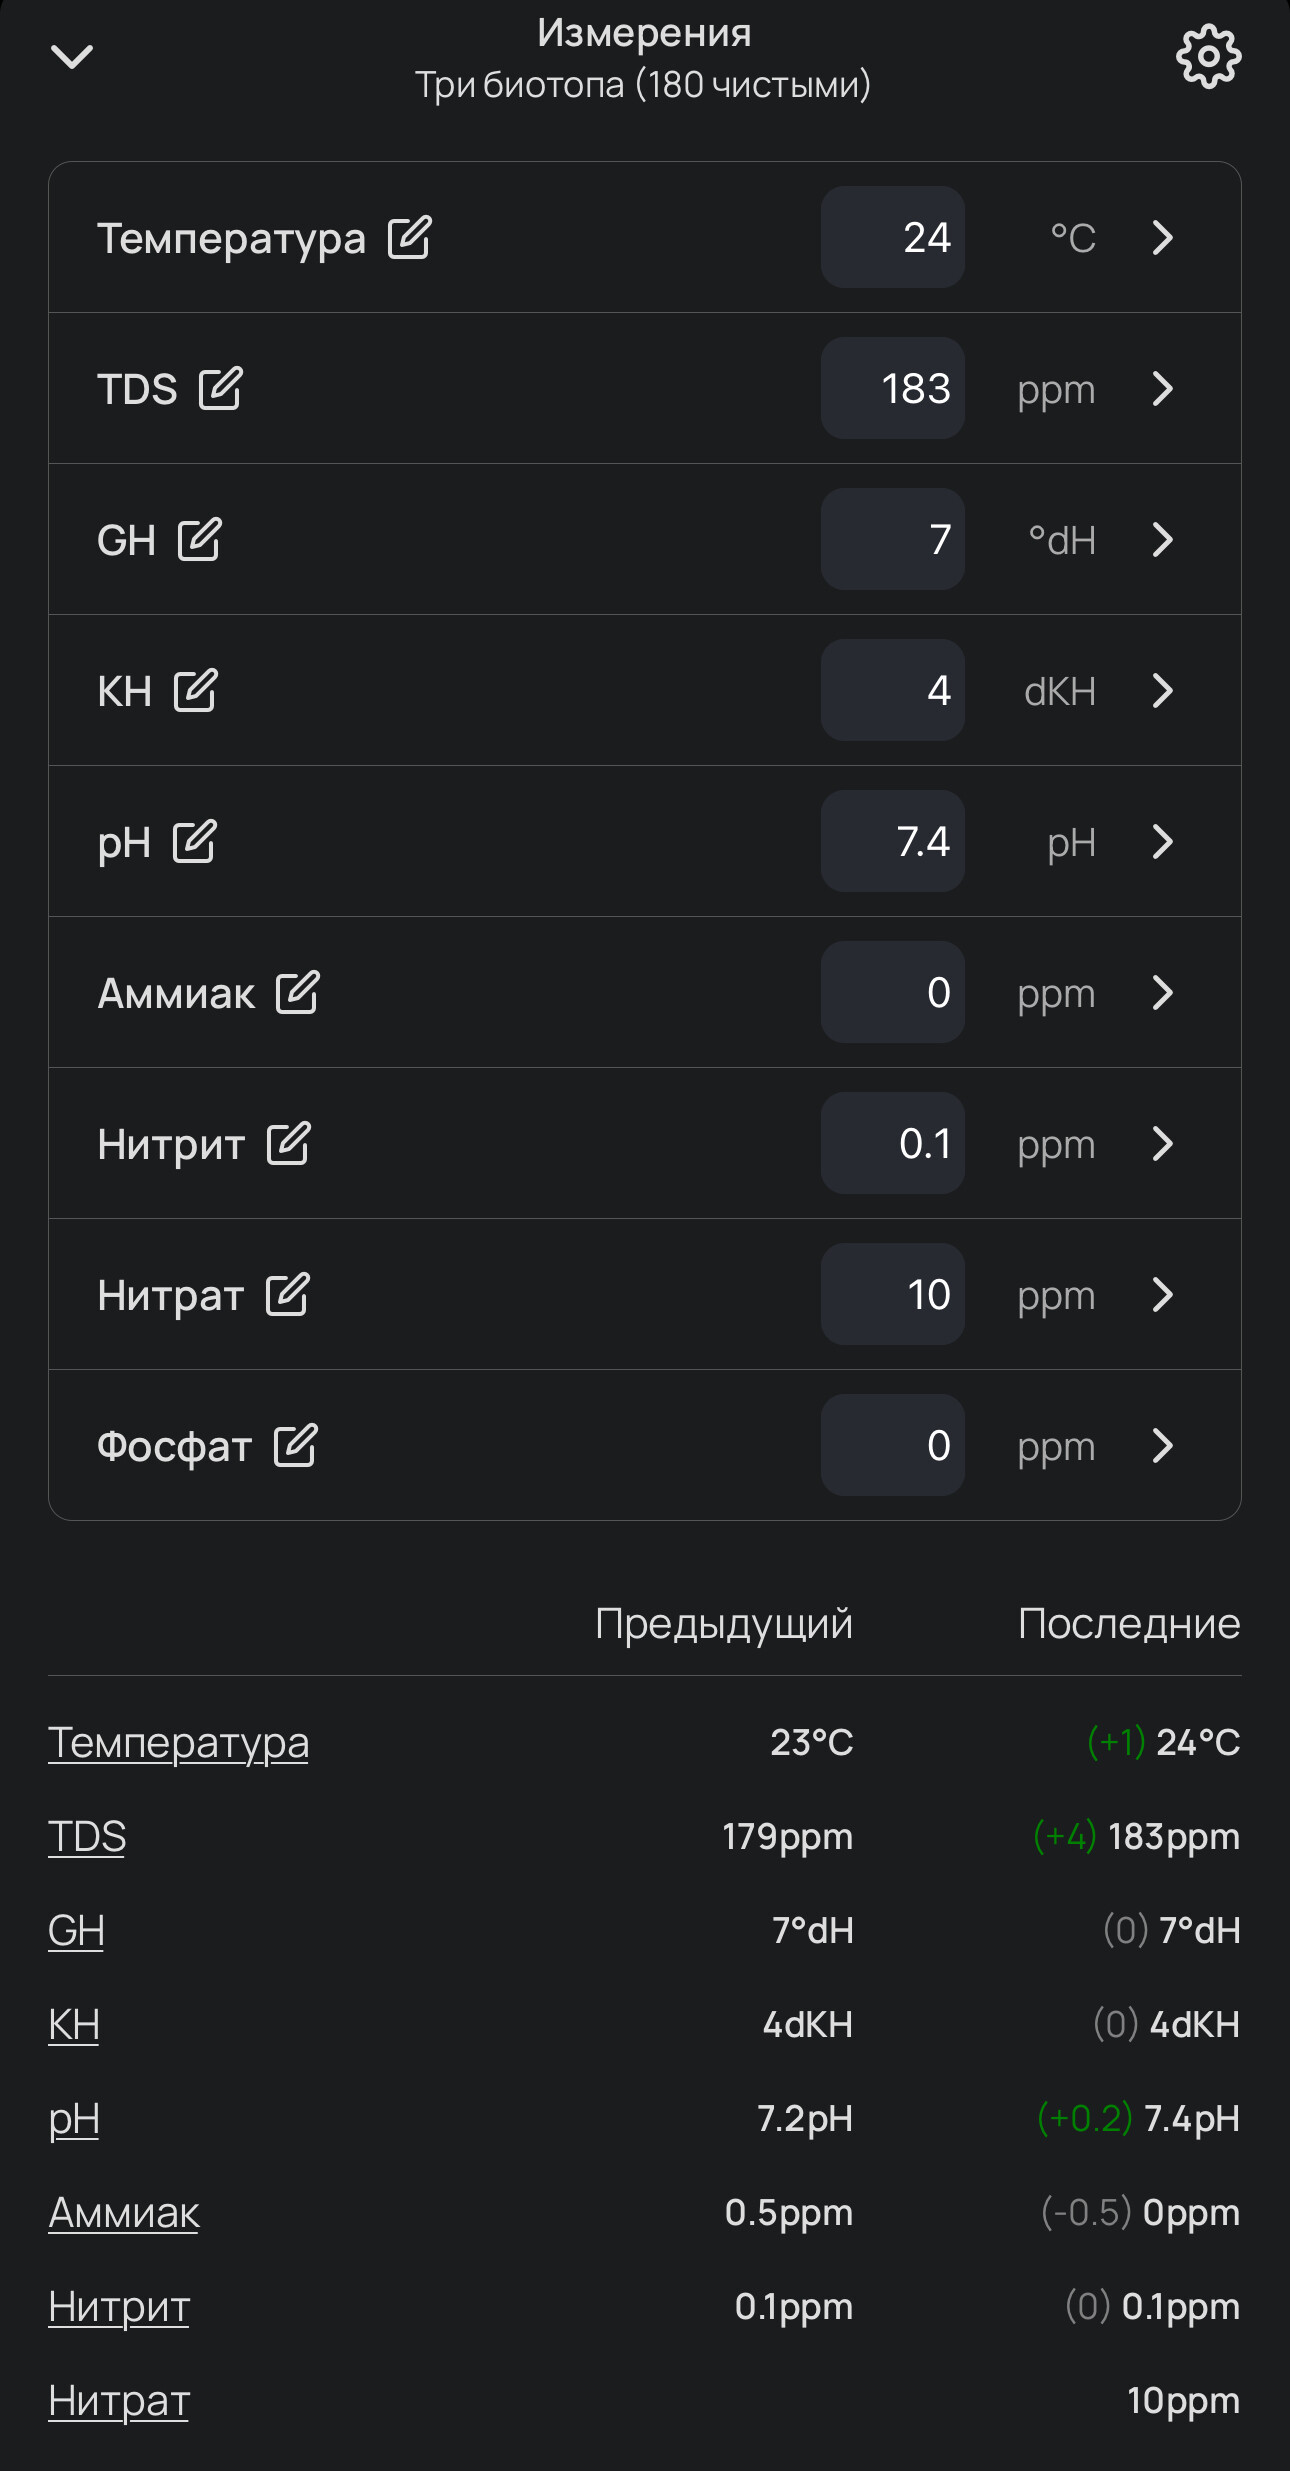Viewport: 1290px width, 2471px height.
Task: Open the Аммиак link in comparison table
Action: (124, 2213)
